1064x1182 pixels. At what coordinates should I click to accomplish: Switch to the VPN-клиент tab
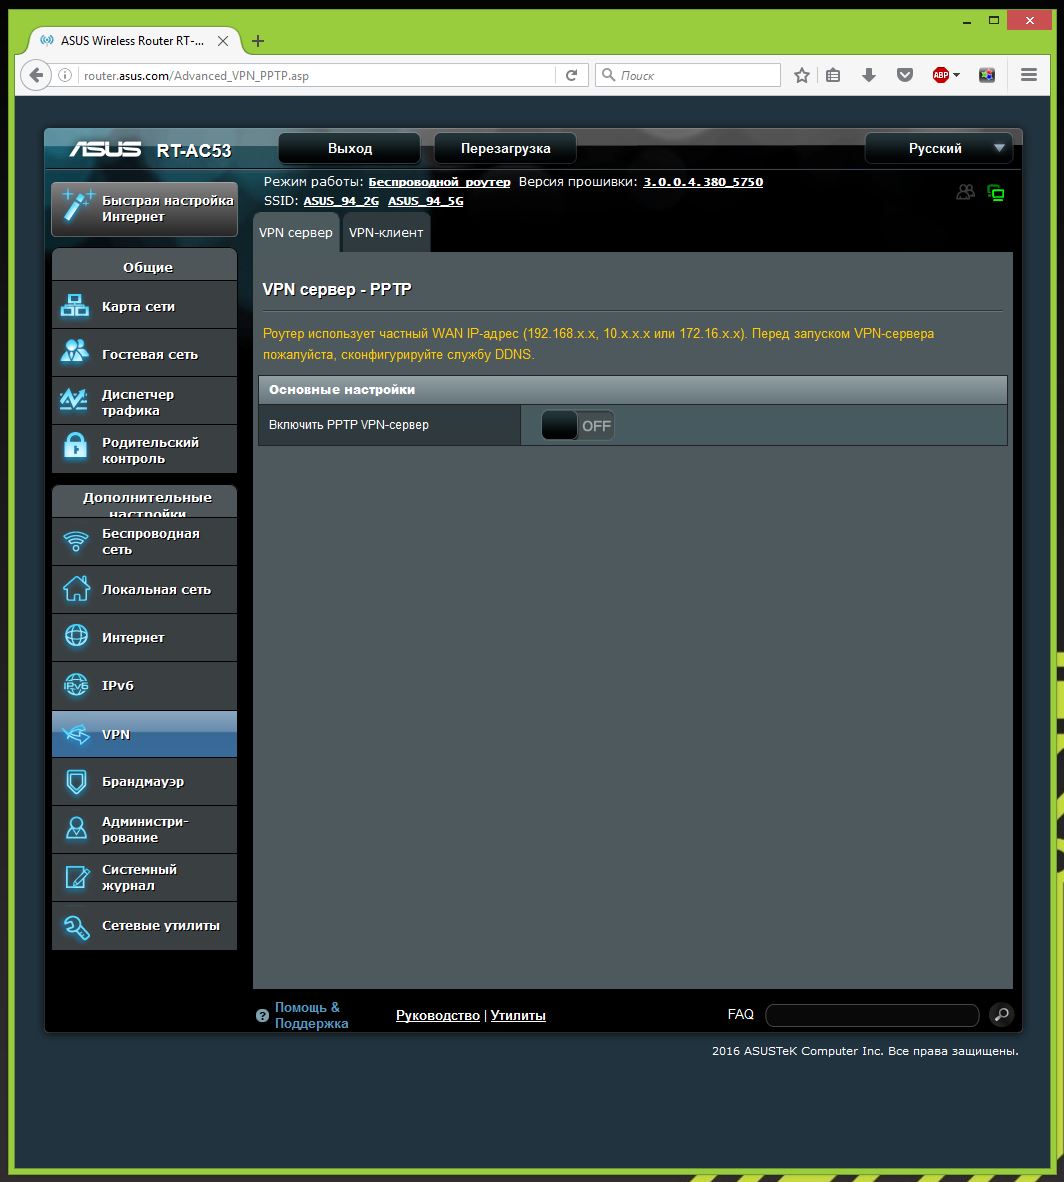[x=386, y=232]
